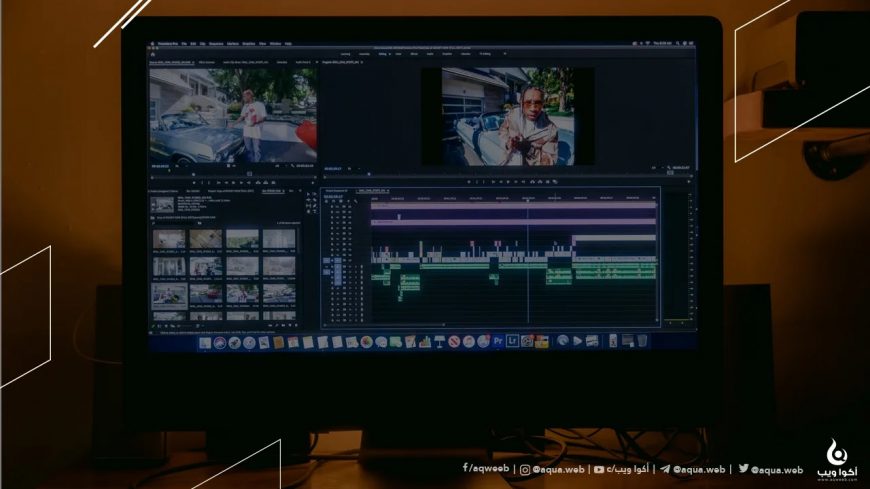Switch to the Editing workspace tab
870x489 pixels.
pos(382,54)
